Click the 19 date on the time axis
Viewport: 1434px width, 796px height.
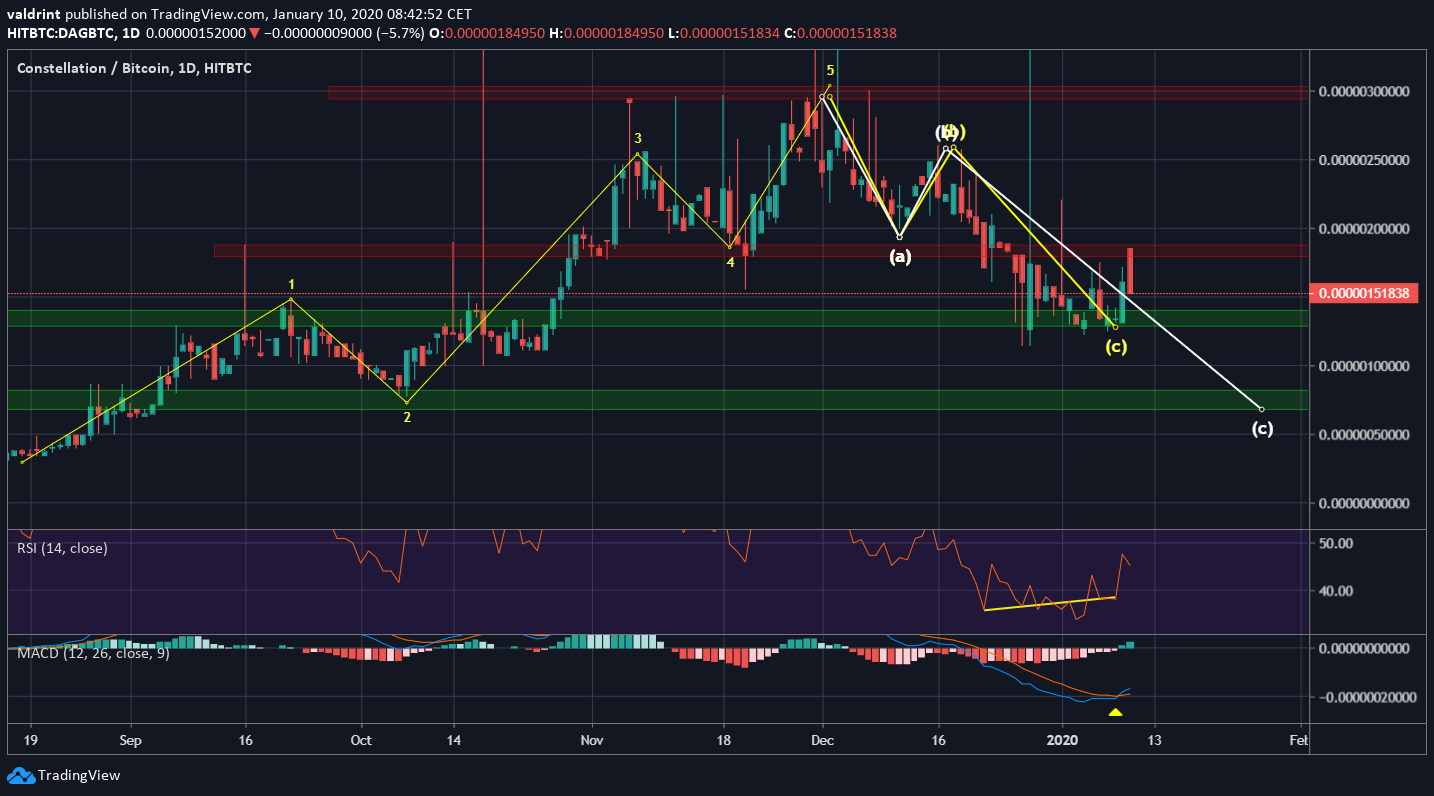[30, 741]
